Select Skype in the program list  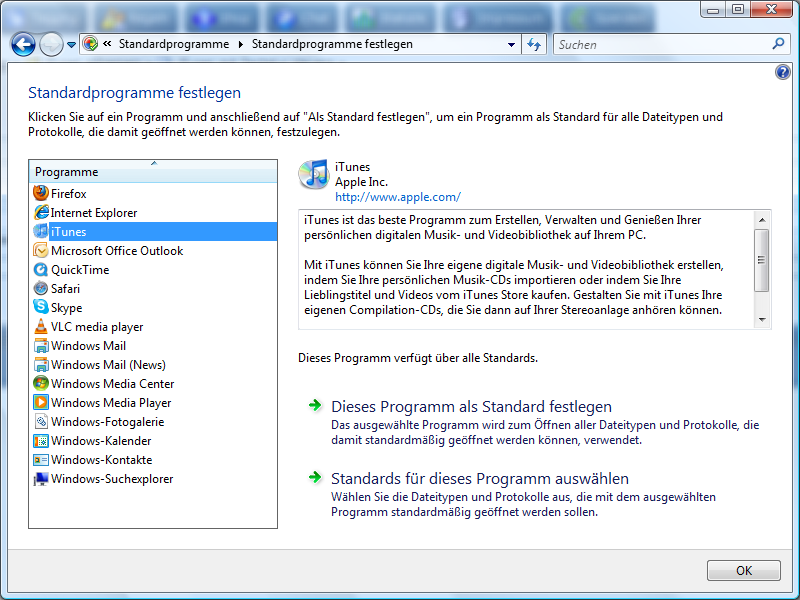[x=153, y=307]
